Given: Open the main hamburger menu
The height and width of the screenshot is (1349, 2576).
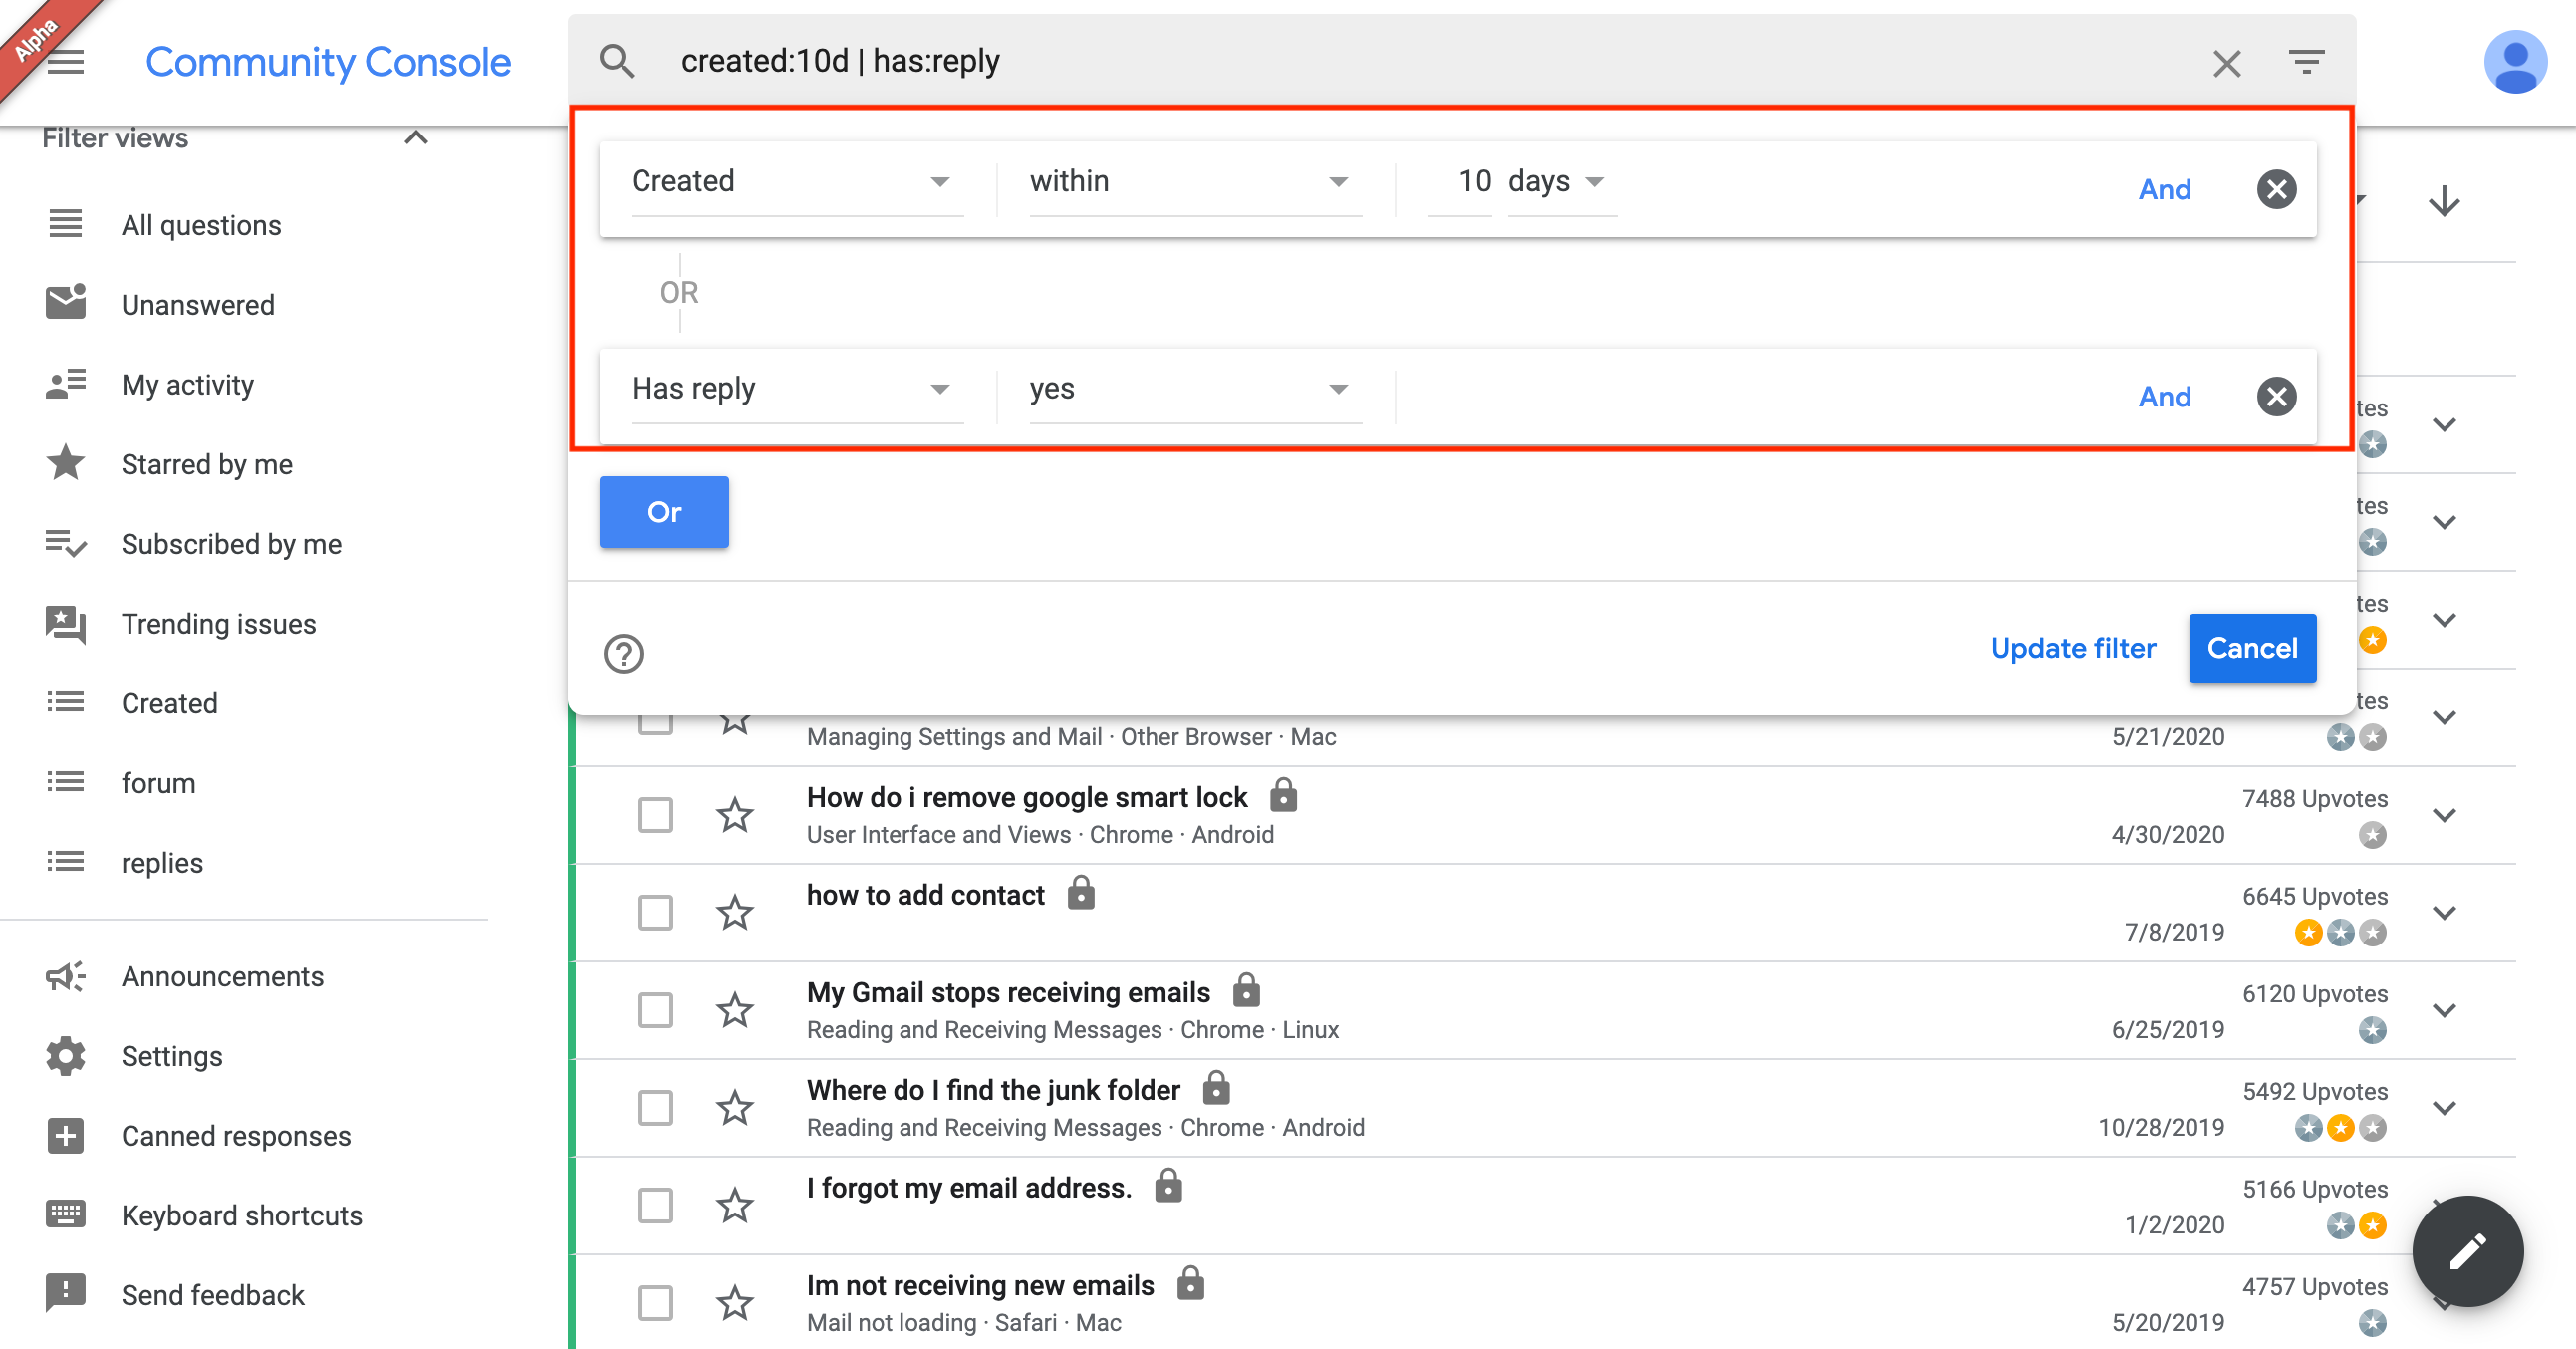Looking at the screenshot, I should tap(66, 62).
